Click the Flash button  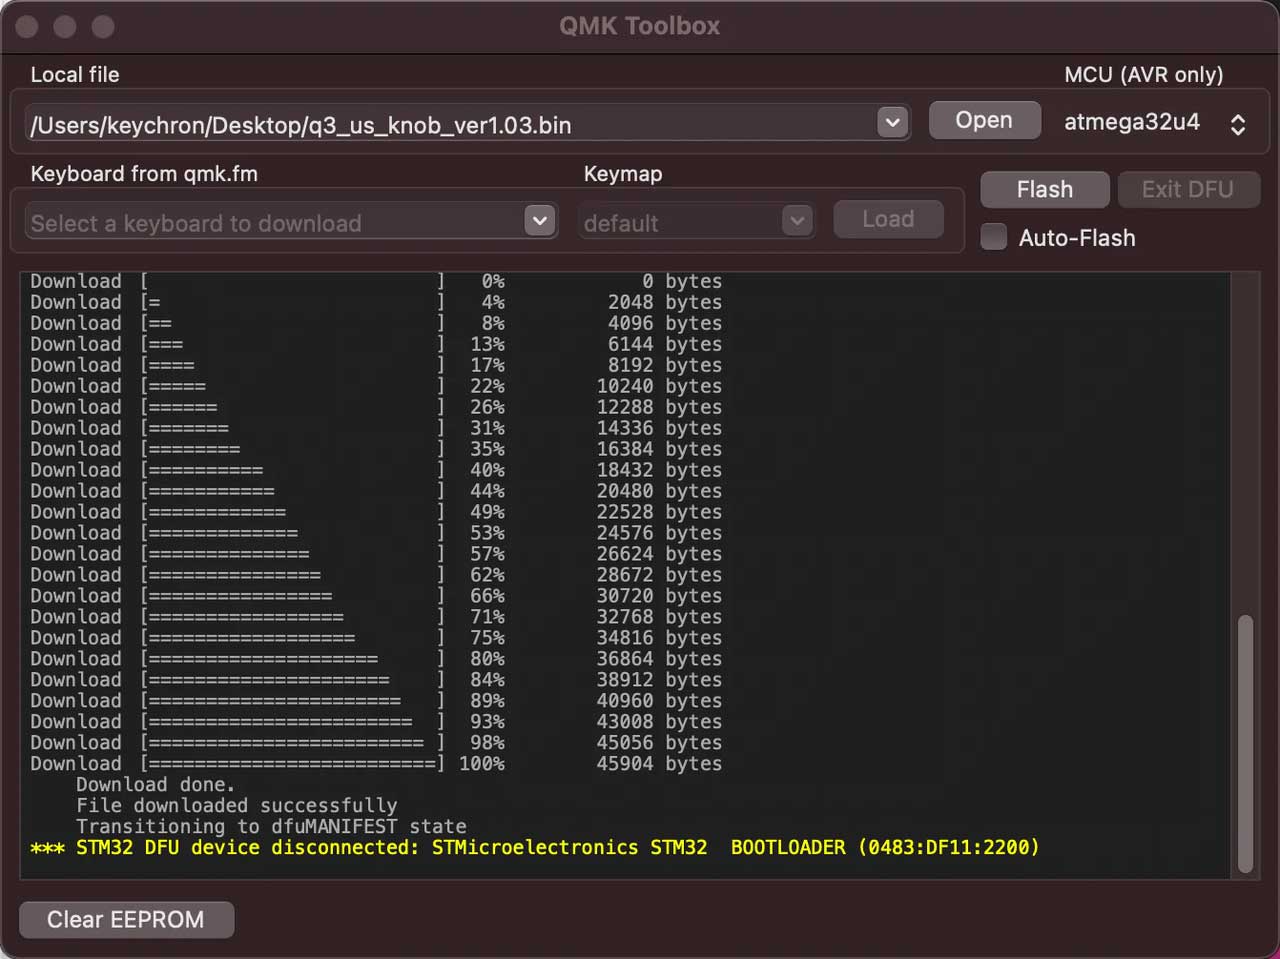(1044, 189)
